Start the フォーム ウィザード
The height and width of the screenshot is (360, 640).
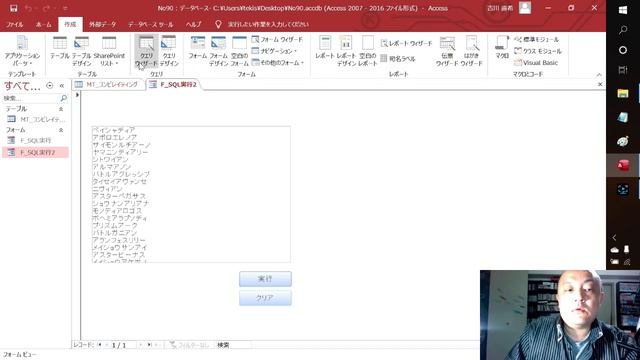point(277,40)
